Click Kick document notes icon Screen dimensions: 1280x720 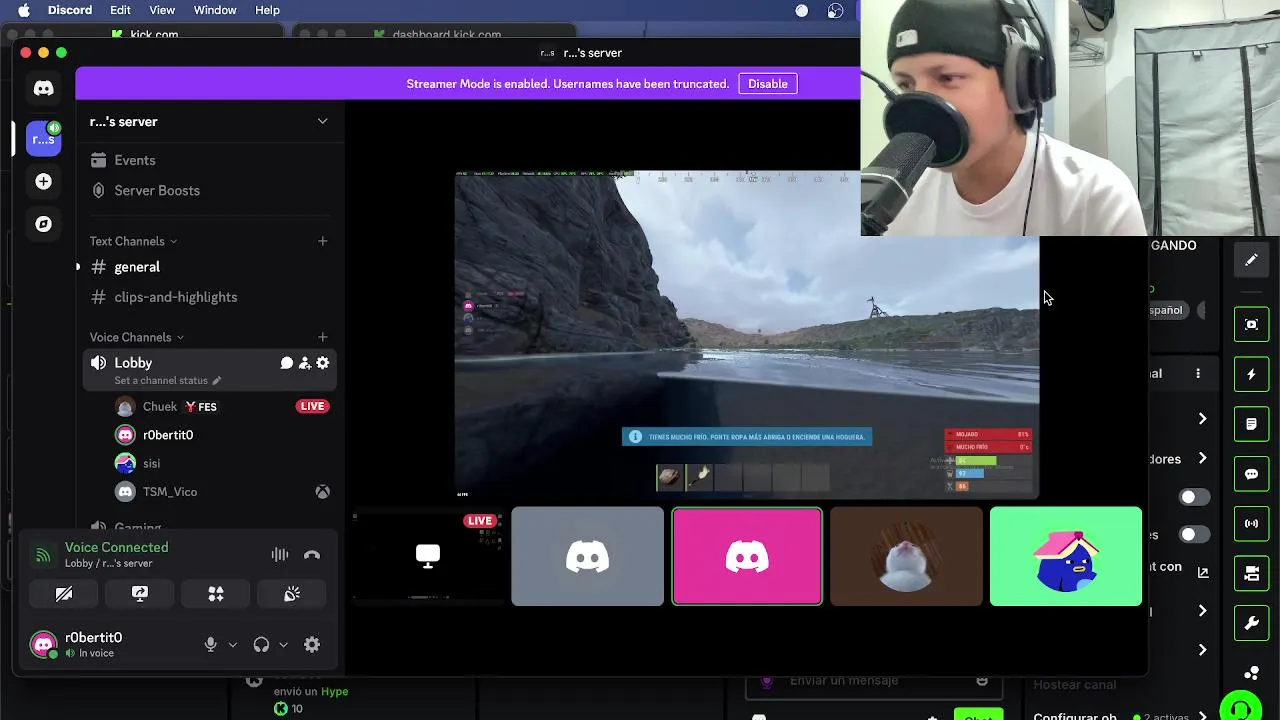click(x=1251, y=424)
